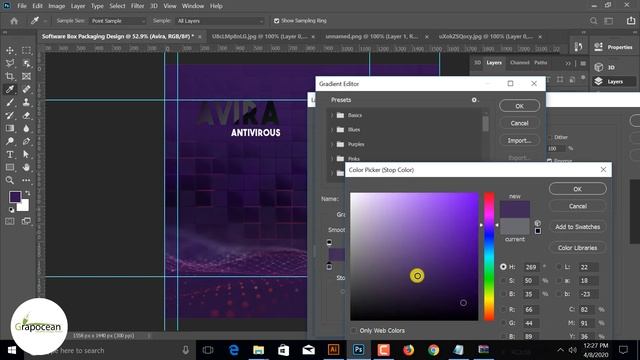Select the R red radio button
The width and height of the screenshot is (640, 360).
pos(503,309)
